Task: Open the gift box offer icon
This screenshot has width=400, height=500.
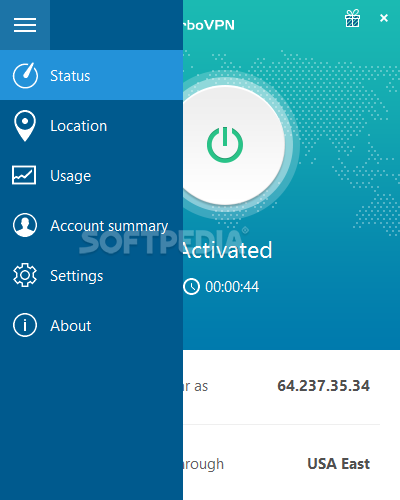Action: [352, 18]
